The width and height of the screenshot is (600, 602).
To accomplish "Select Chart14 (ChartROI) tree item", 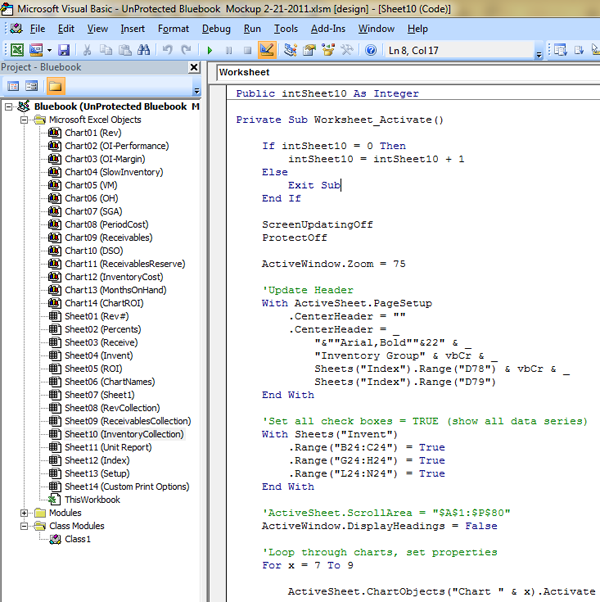I will click(104, 303).
